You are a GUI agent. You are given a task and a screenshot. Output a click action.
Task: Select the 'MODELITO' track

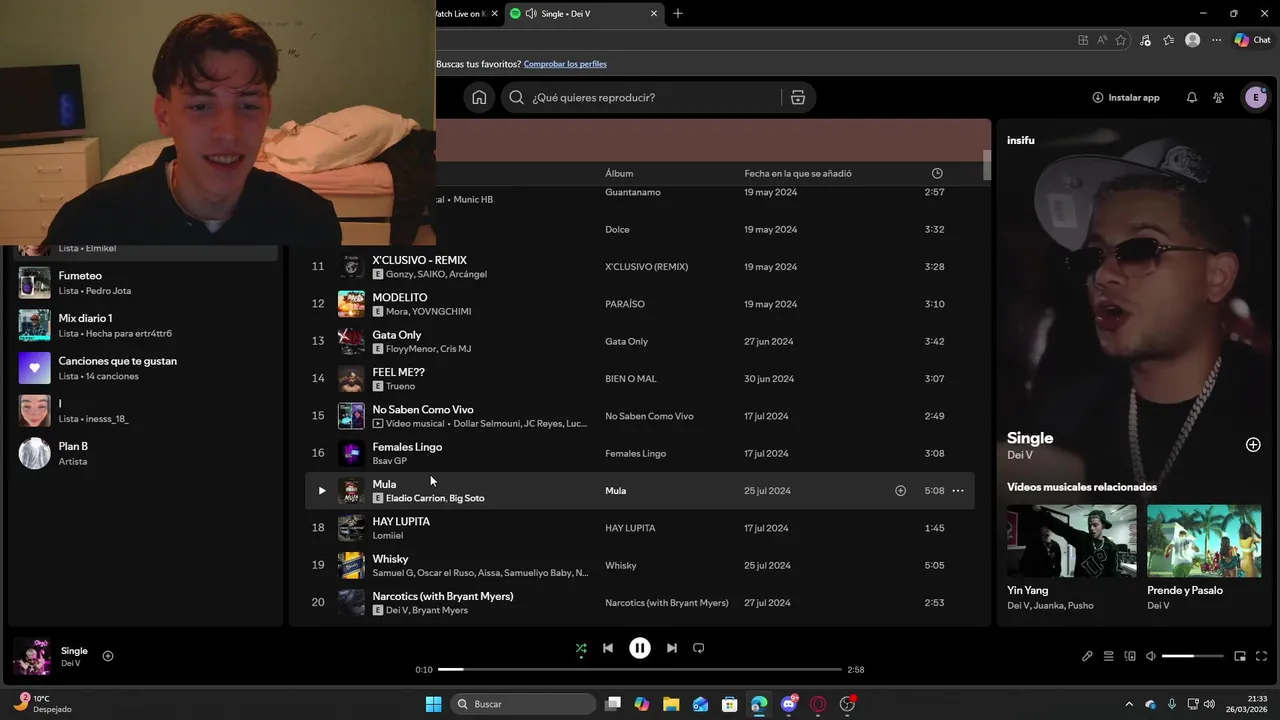pyautogui.click(x=400, y=297)
